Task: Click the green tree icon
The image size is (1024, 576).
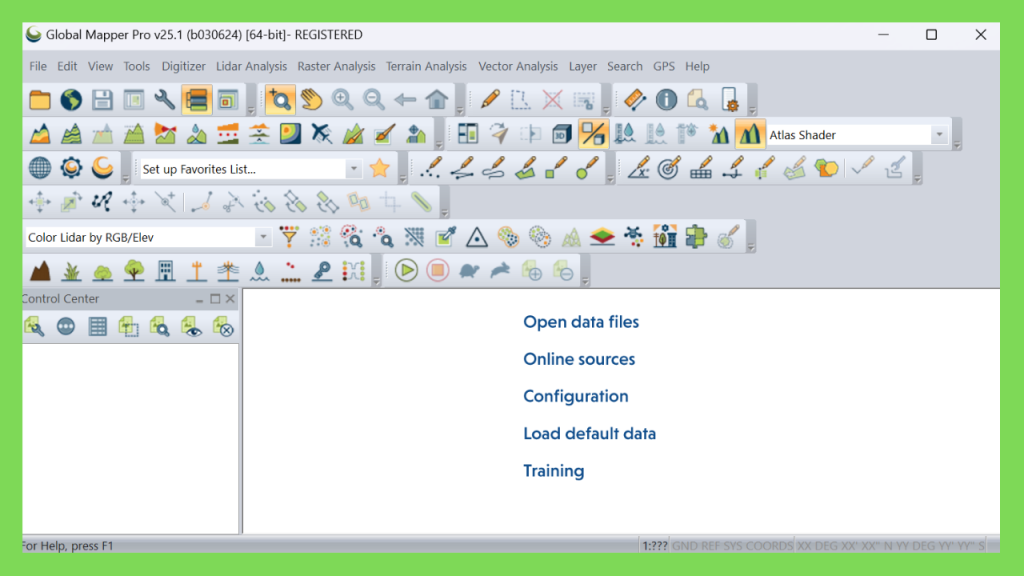Action: click(x=134, y=270)
